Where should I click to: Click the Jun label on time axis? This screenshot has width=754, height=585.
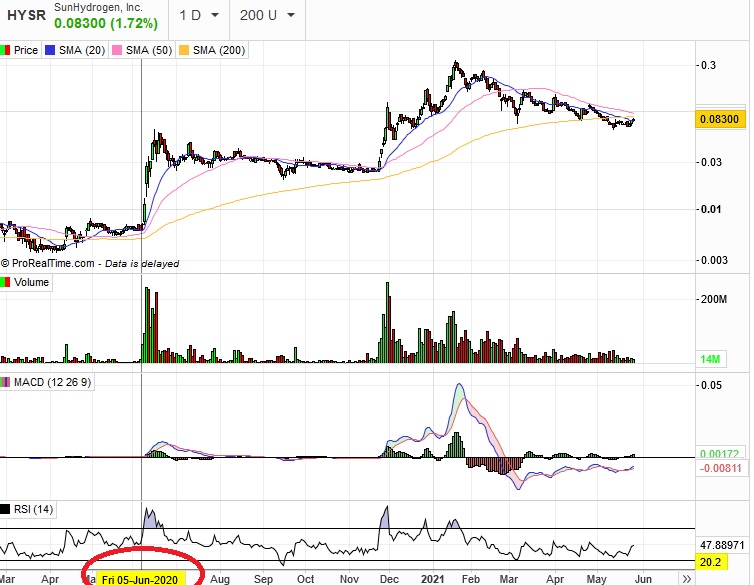pos(642,579)
